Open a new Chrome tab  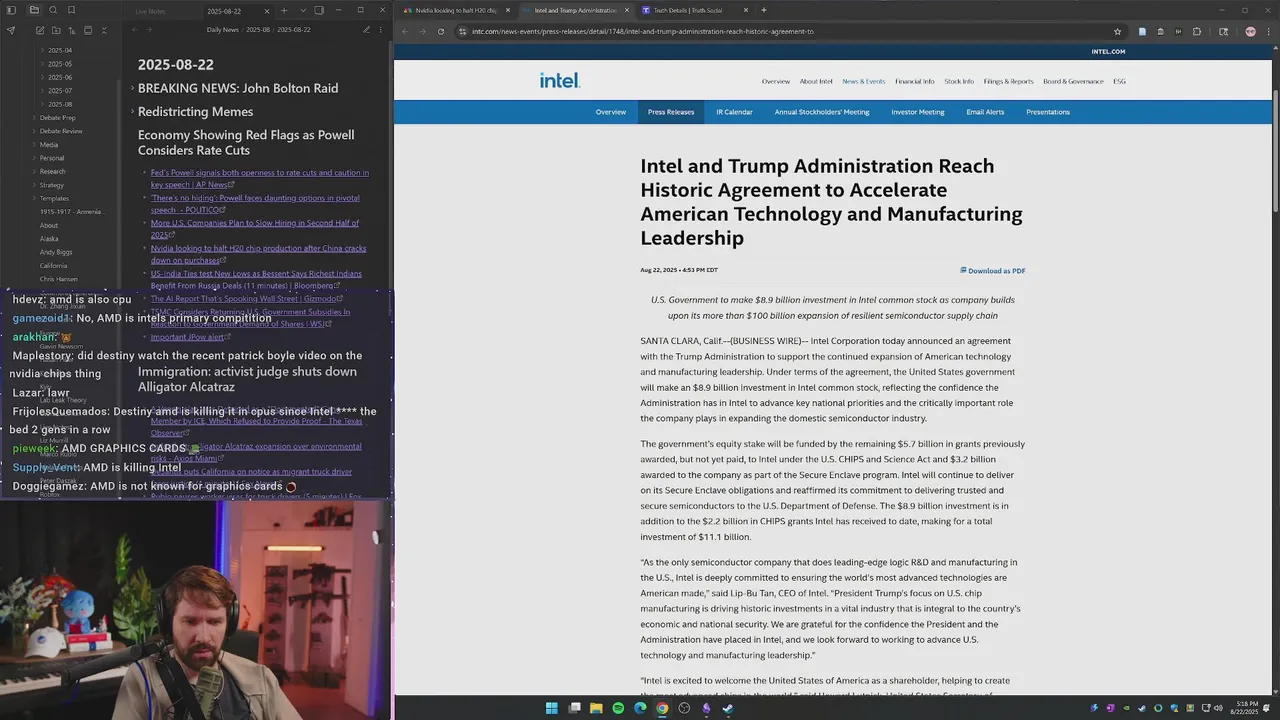pos(764,10)
